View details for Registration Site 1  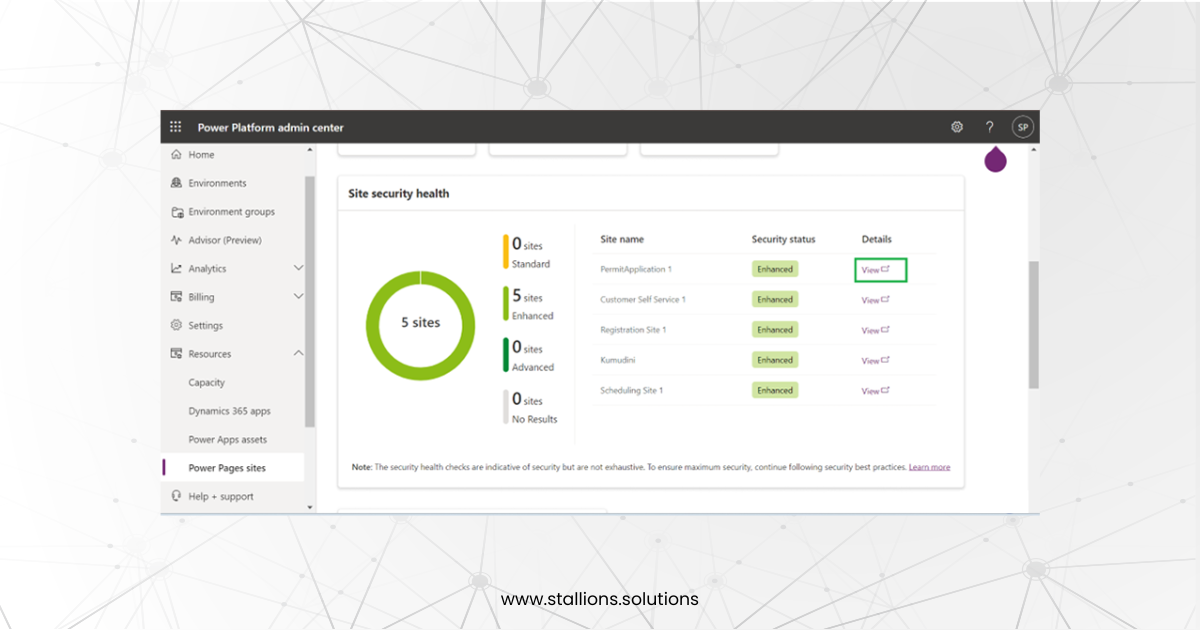click(876, 330)
